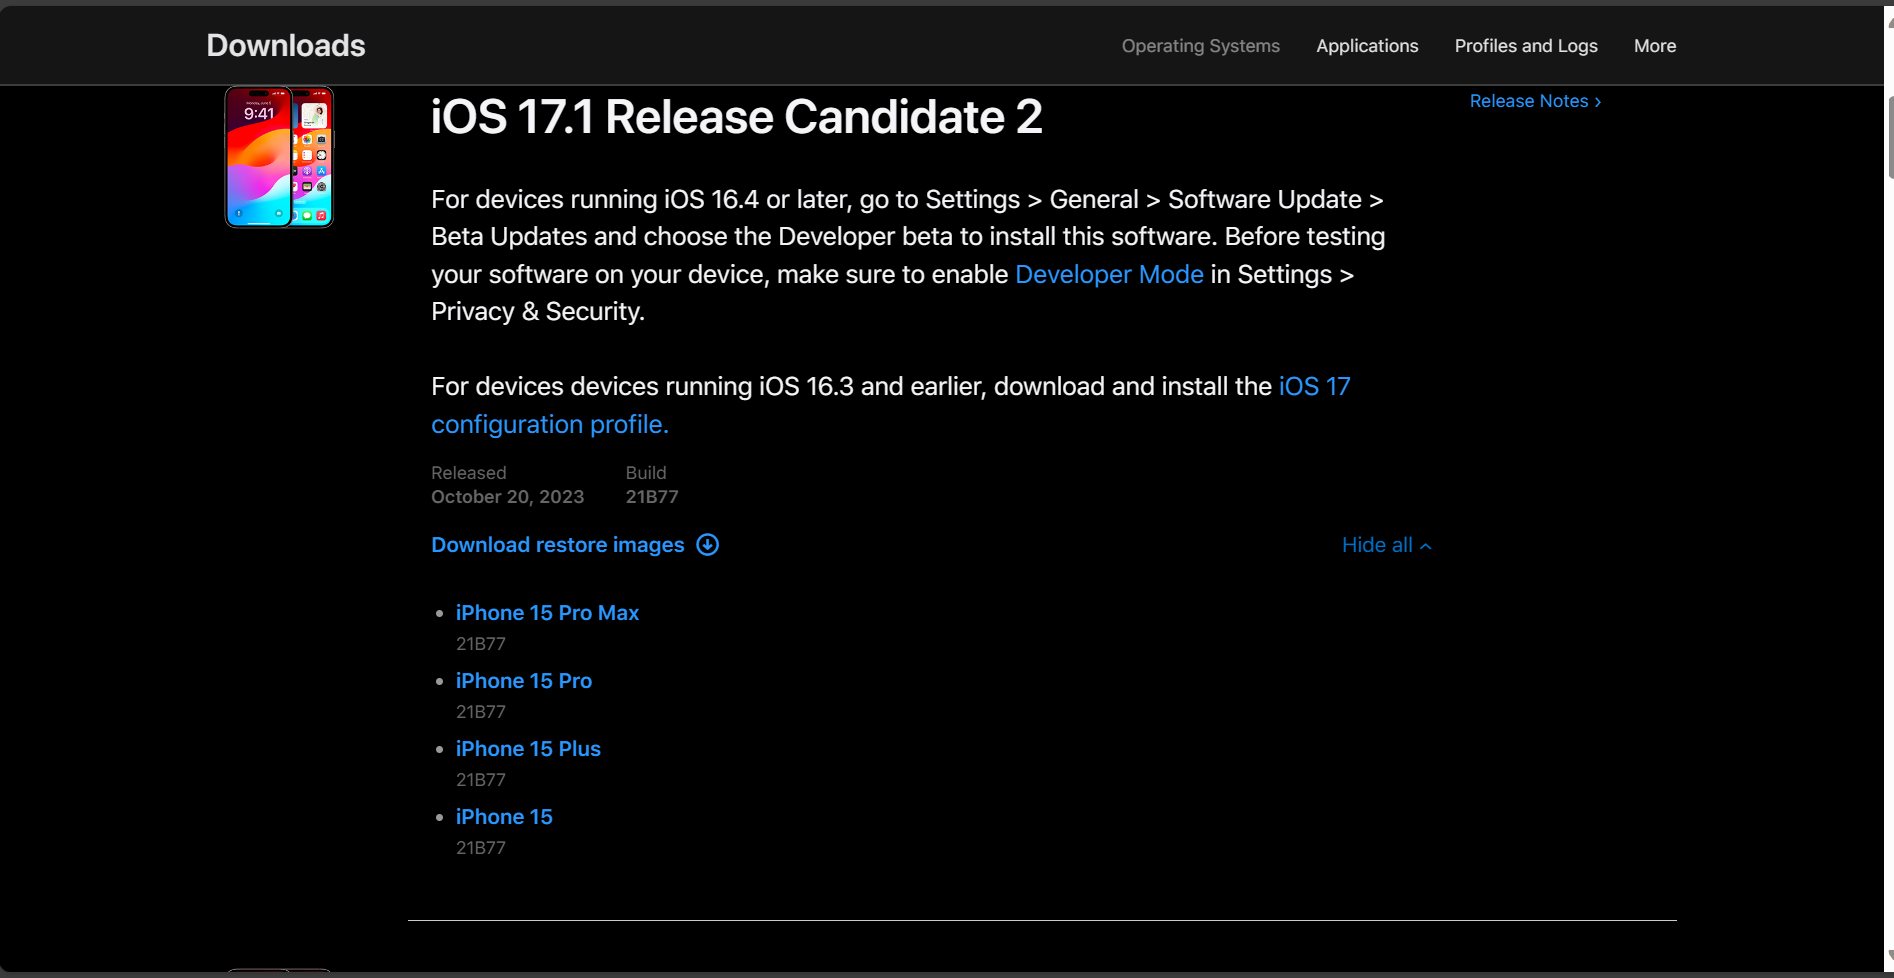Open the More menu
This screenshot has width=1894, height=978.
1655,46
